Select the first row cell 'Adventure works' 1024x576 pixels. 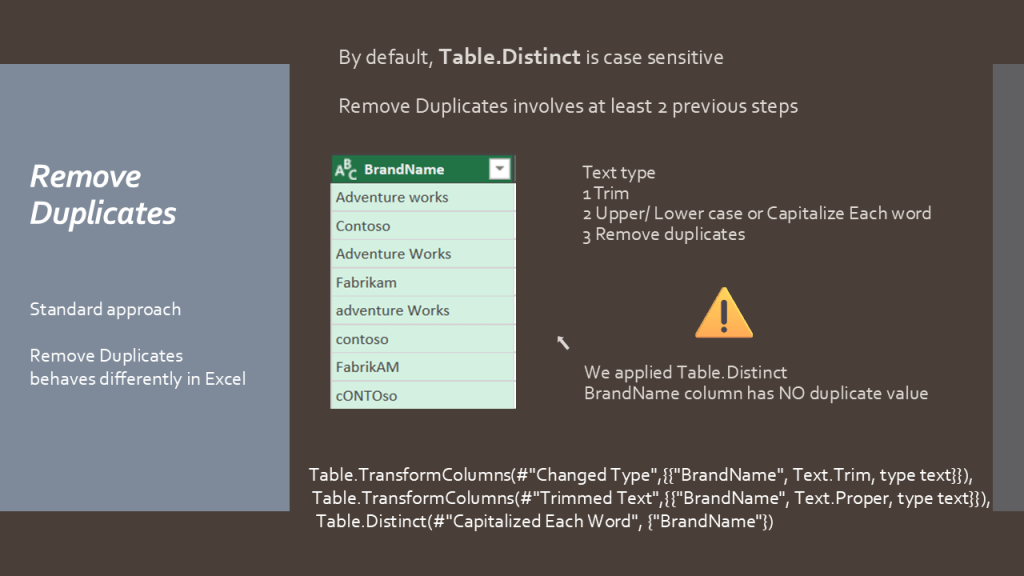pos(392,198)
